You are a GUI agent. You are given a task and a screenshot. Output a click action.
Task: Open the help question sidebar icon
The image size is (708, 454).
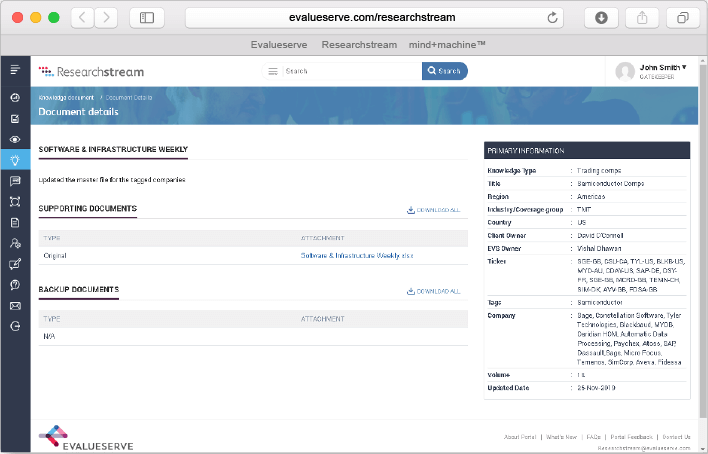click(15, 285)
